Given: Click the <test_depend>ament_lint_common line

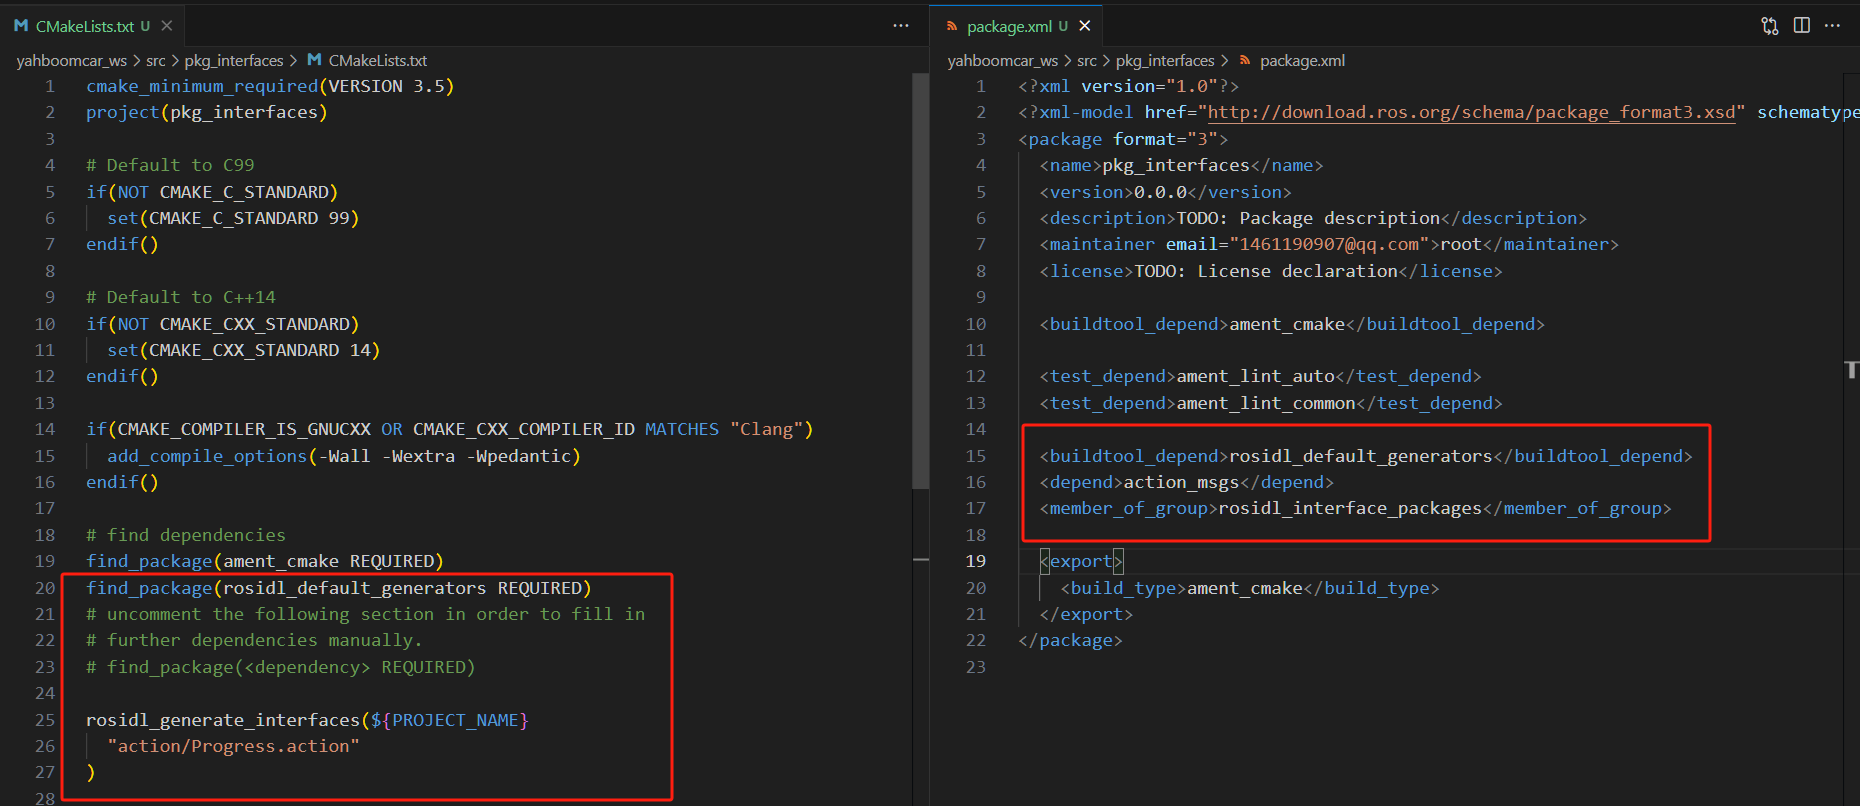Looking at the screenshot, I should [x=1271, y=403].
